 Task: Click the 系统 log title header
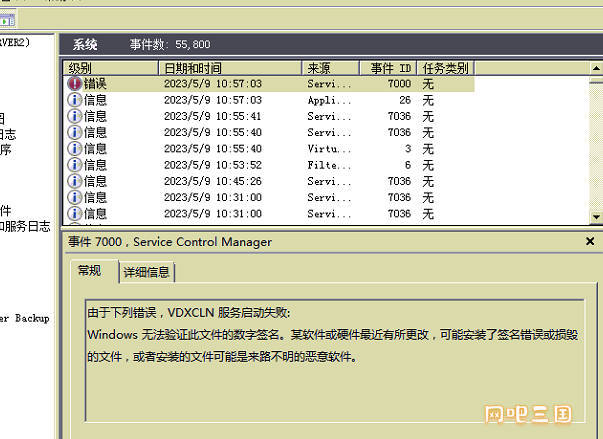coord(85,45)
